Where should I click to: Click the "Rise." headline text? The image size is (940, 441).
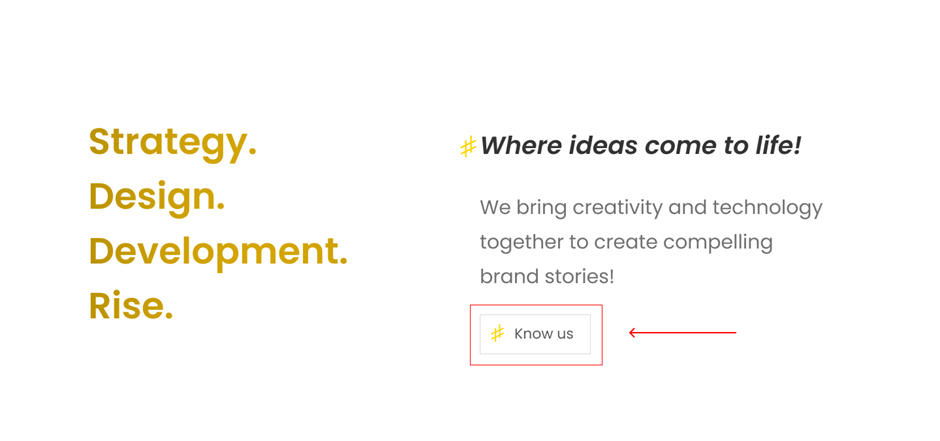pyautogui.click(x=131, y=306)
